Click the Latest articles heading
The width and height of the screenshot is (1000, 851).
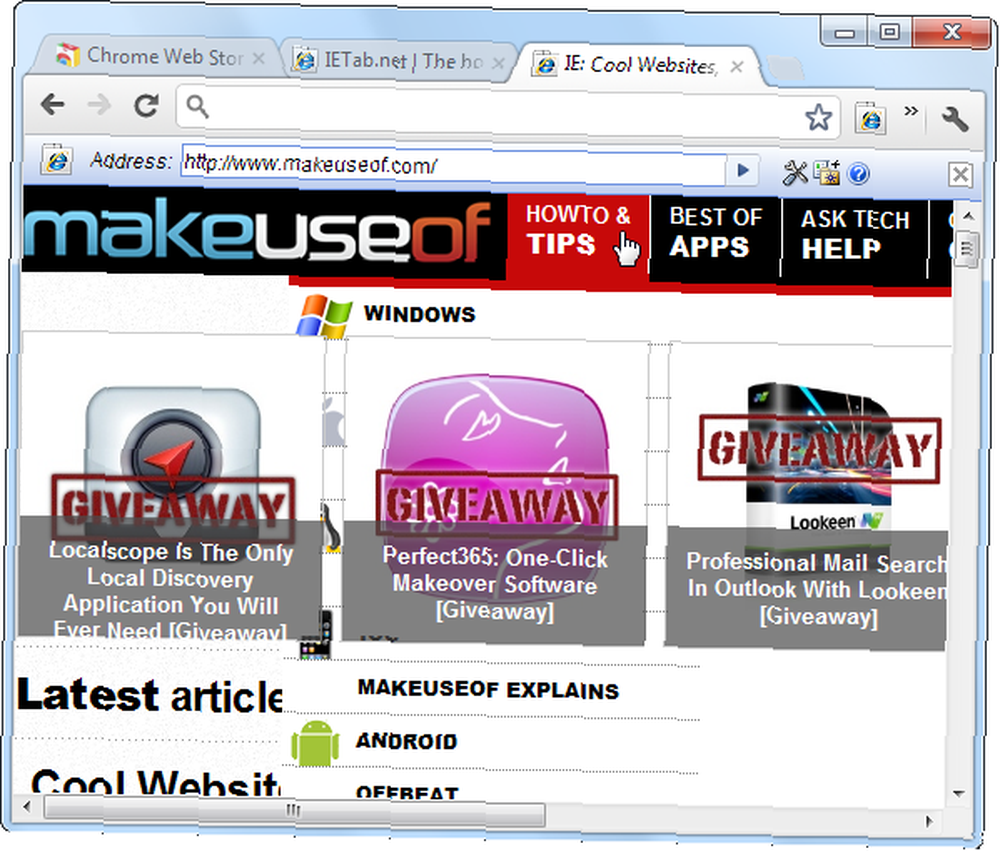150,695
